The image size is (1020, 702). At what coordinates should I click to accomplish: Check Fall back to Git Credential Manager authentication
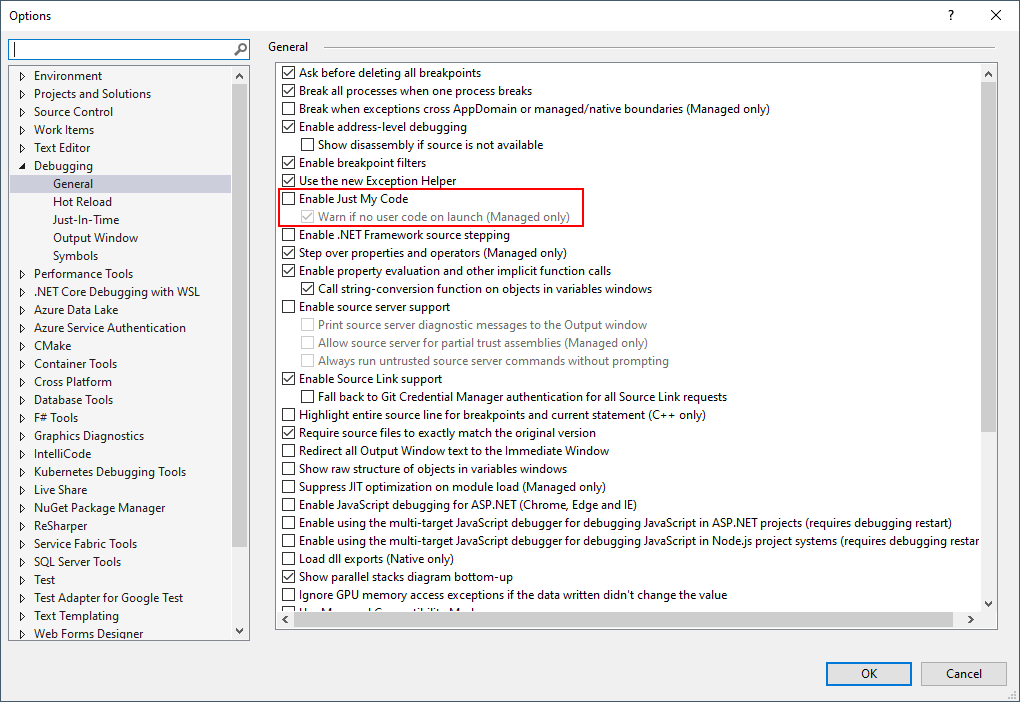click(307, 397)
